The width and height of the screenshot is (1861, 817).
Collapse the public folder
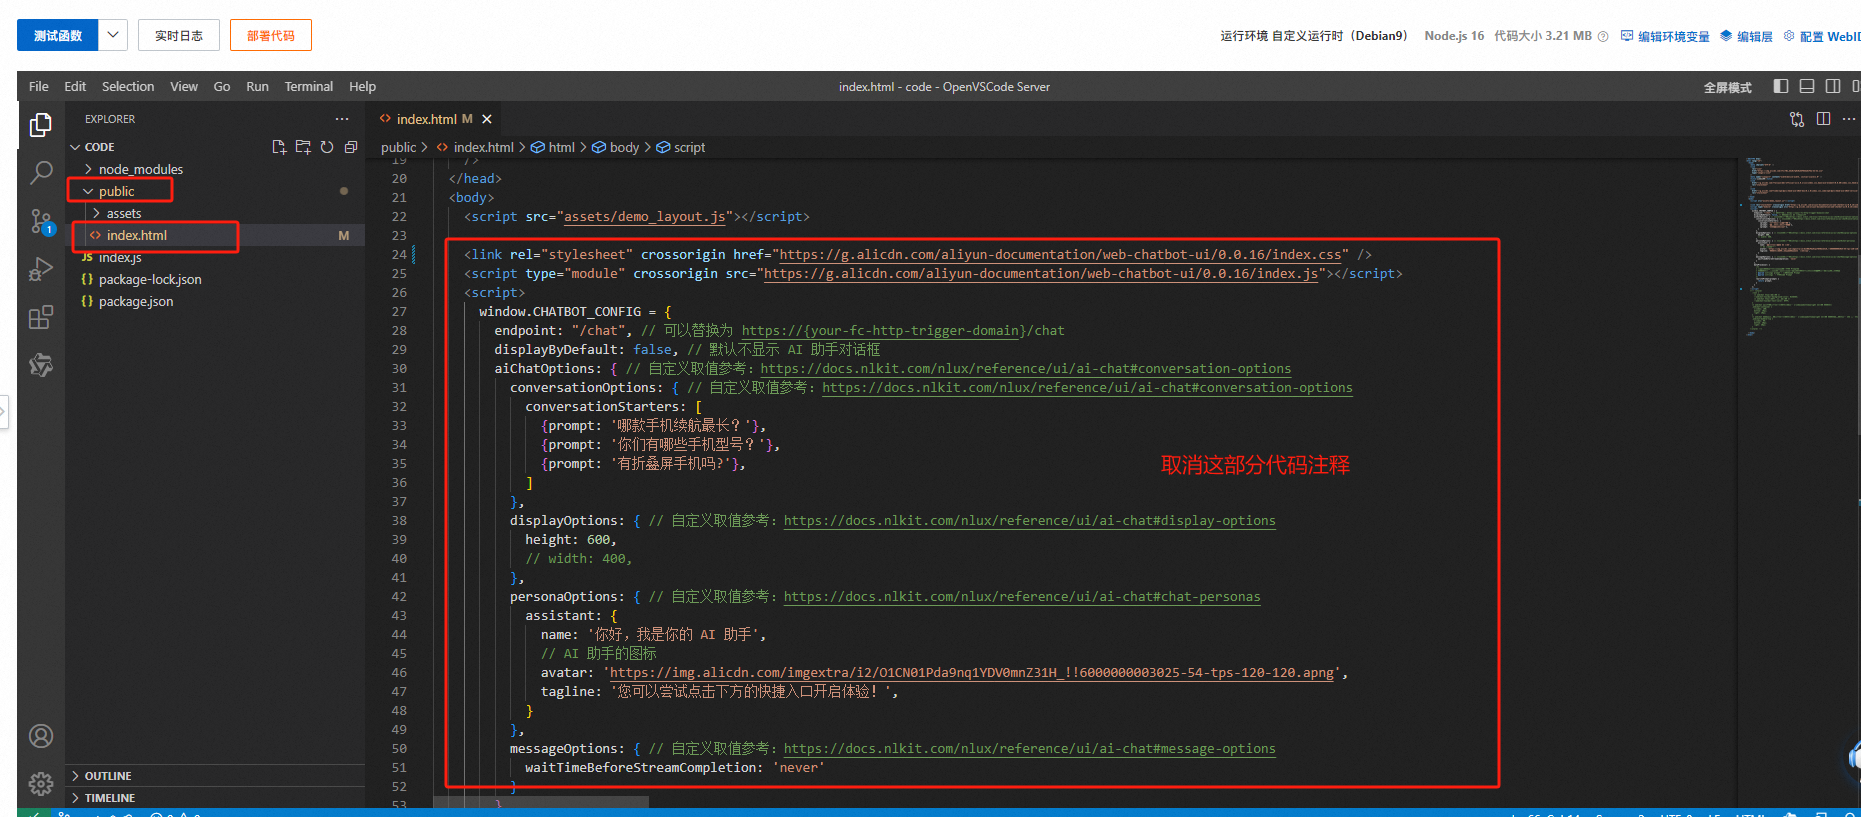coord(116,191)
